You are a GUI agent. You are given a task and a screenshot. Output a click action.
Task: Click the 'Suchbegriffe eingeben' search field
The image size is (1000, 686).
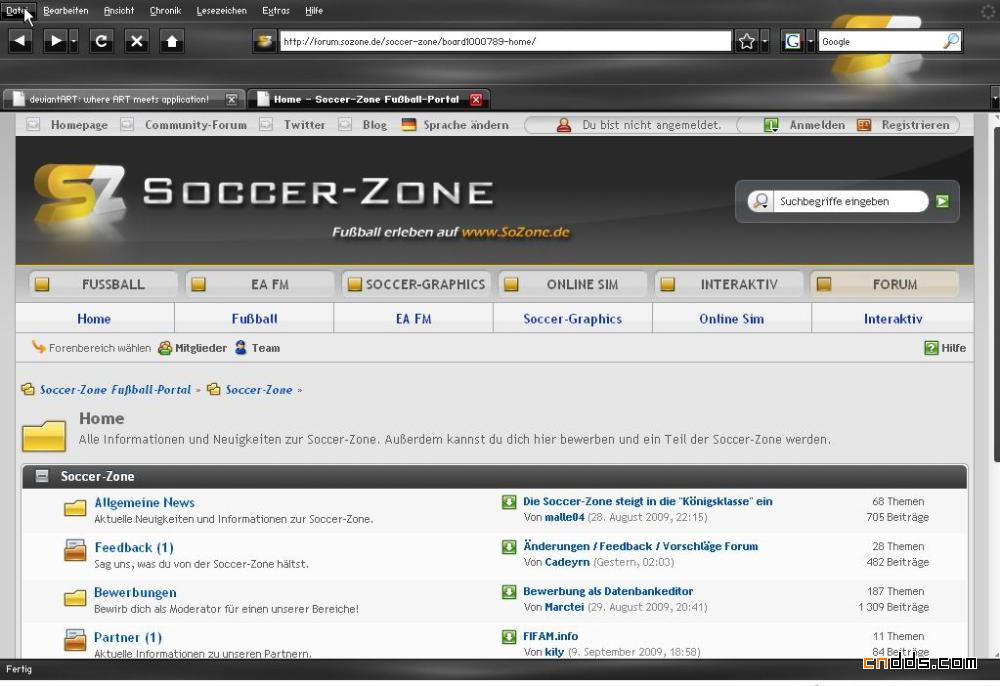[850, 201]
